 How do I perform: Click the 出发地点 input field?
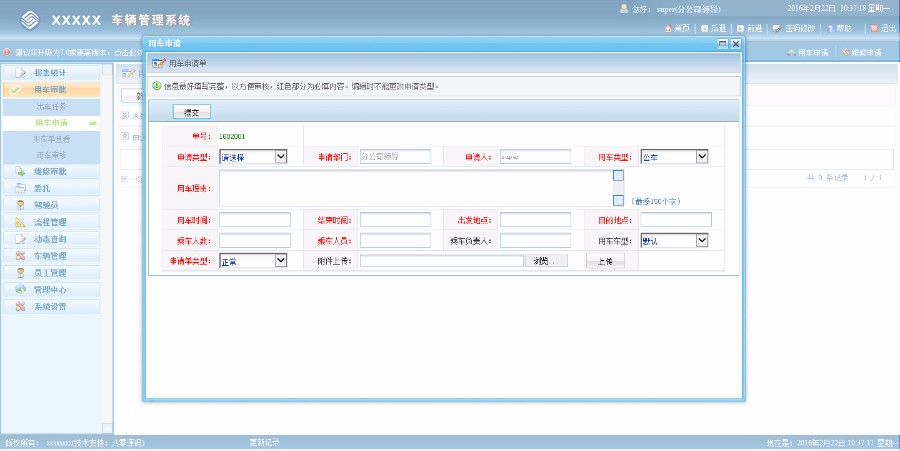tap(536, 220)
